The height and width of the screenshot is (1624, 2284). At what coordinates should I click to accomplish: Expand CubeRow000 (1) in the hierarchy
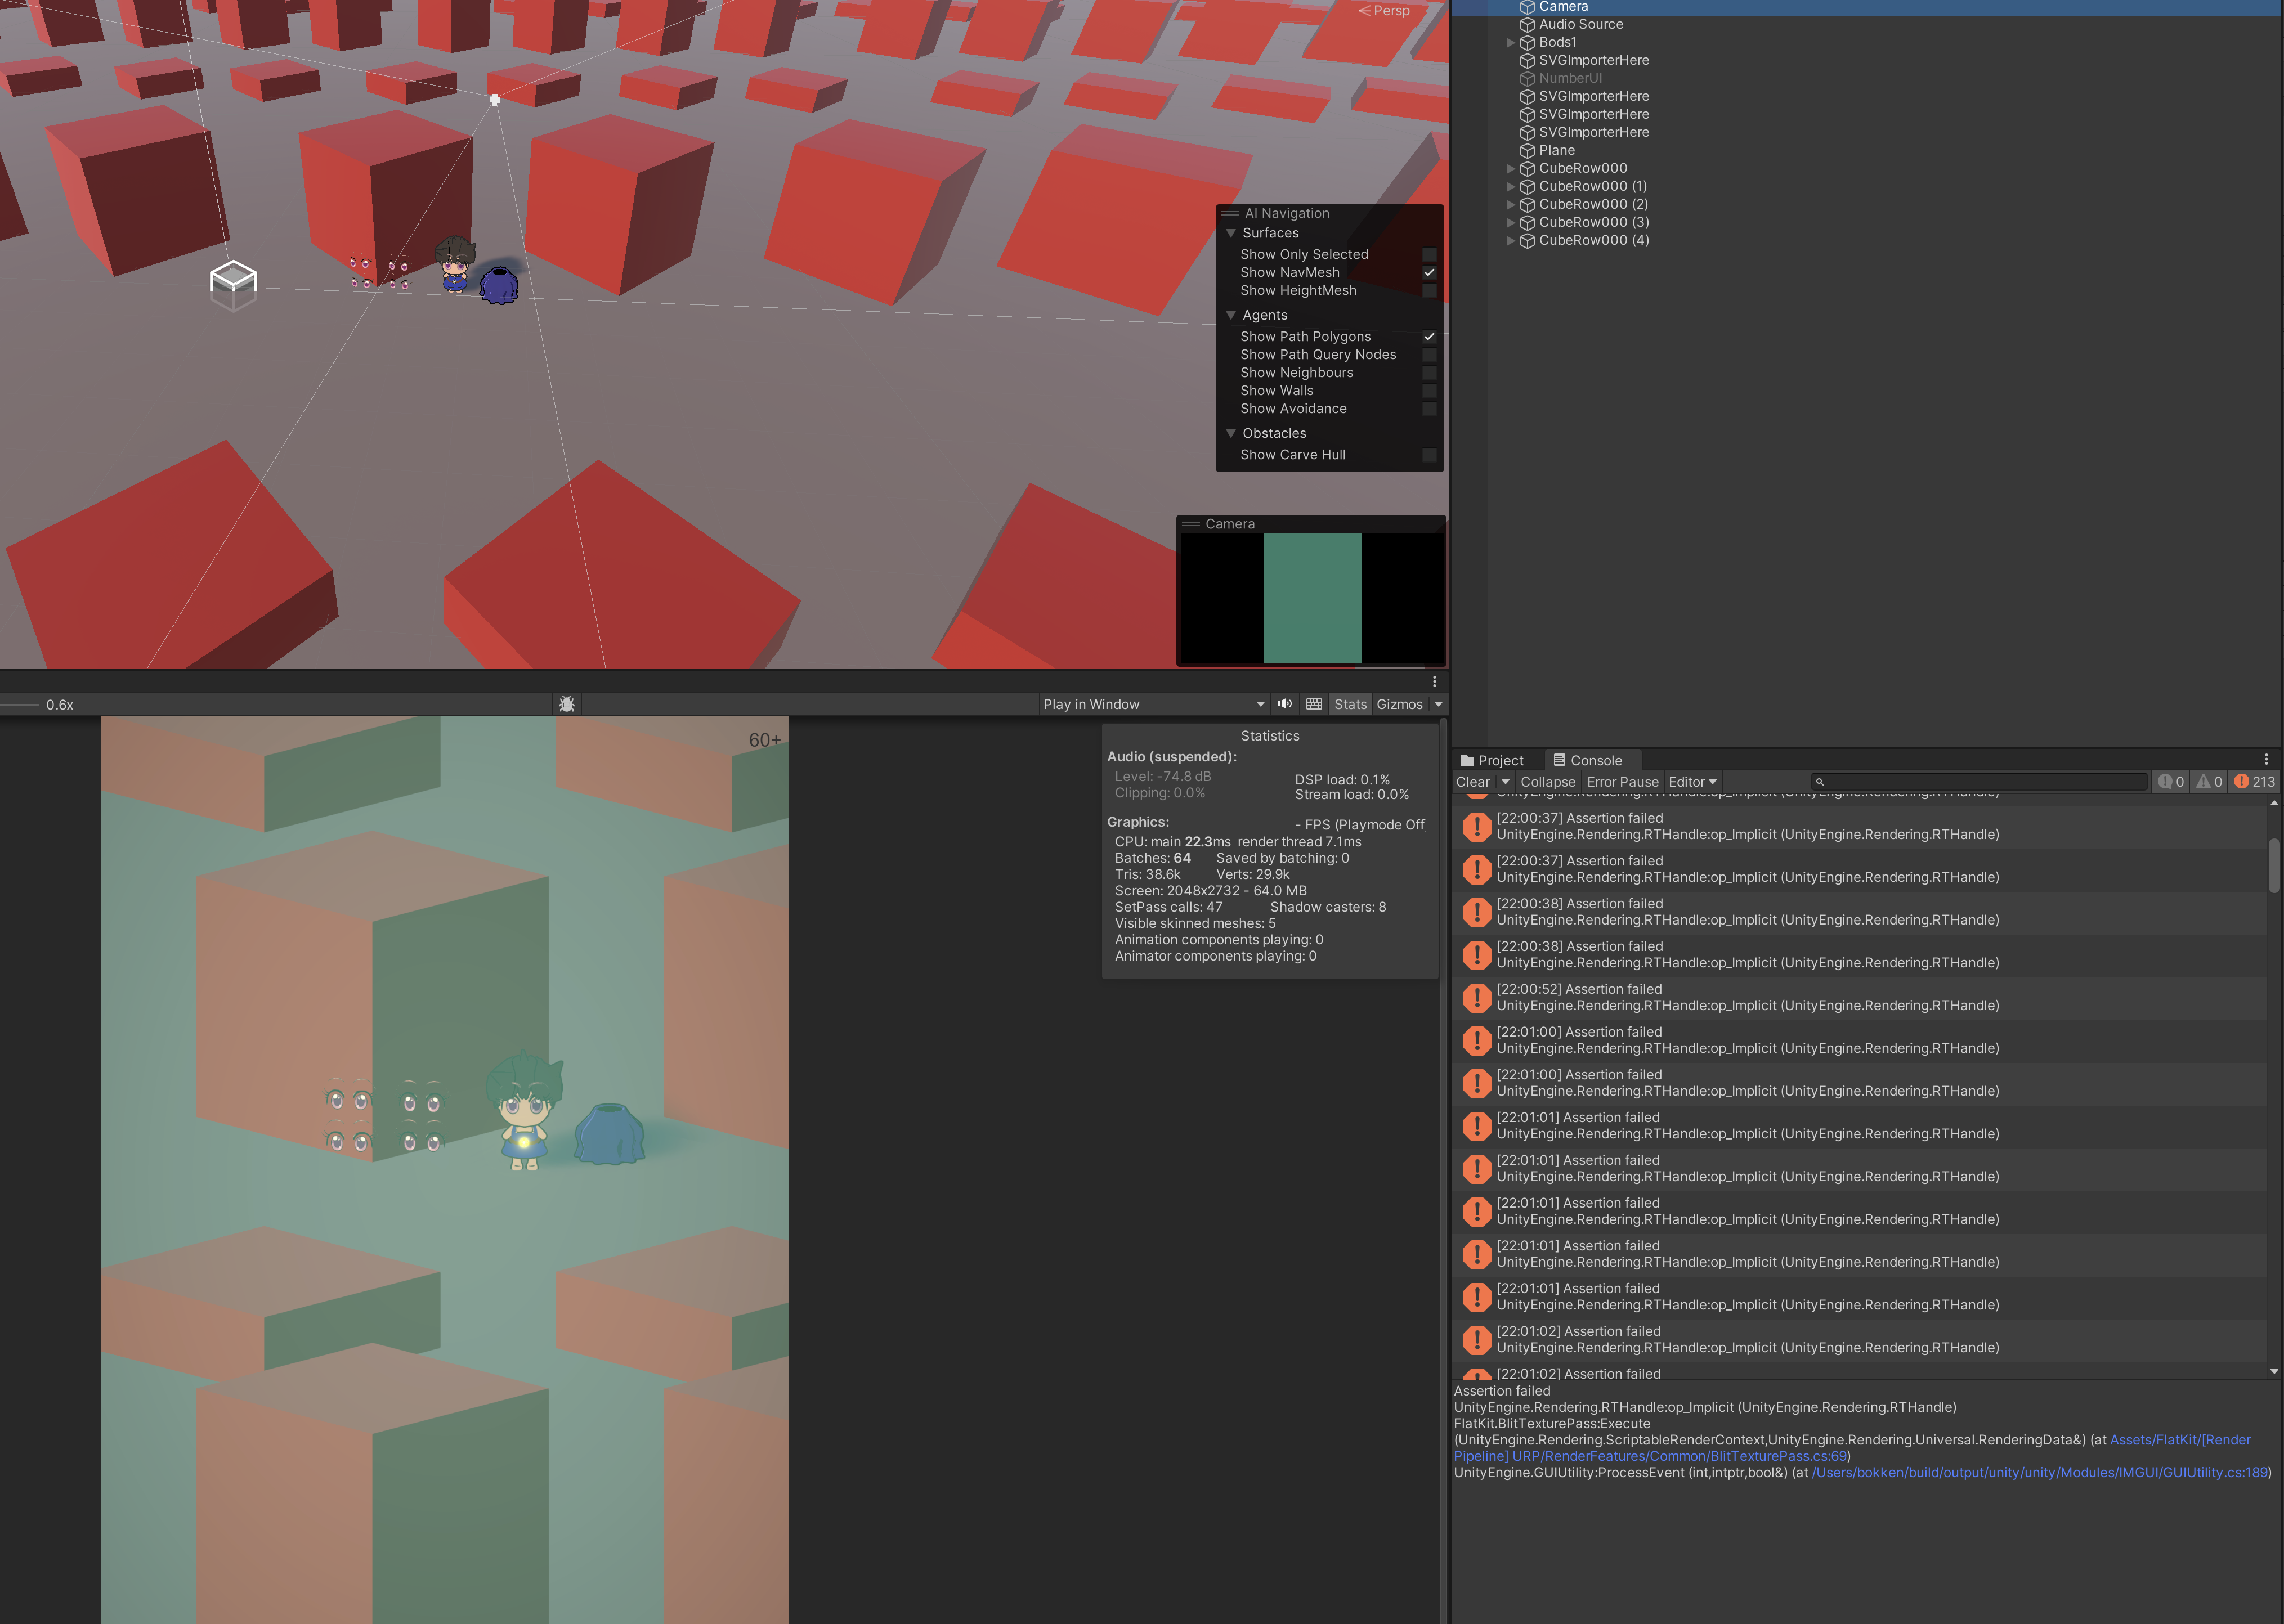click(x=1510, y=186)
